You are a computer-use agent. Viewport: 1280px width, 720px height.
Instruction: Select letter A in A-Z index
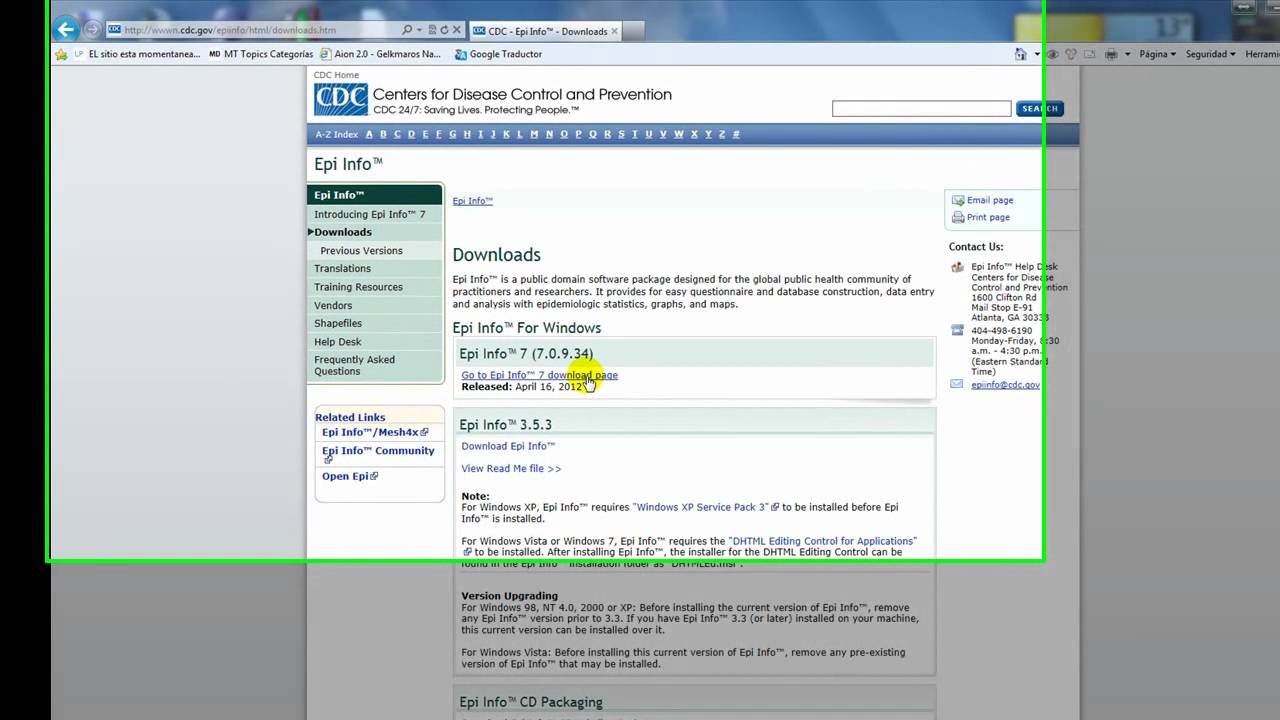tap(369, 134)
